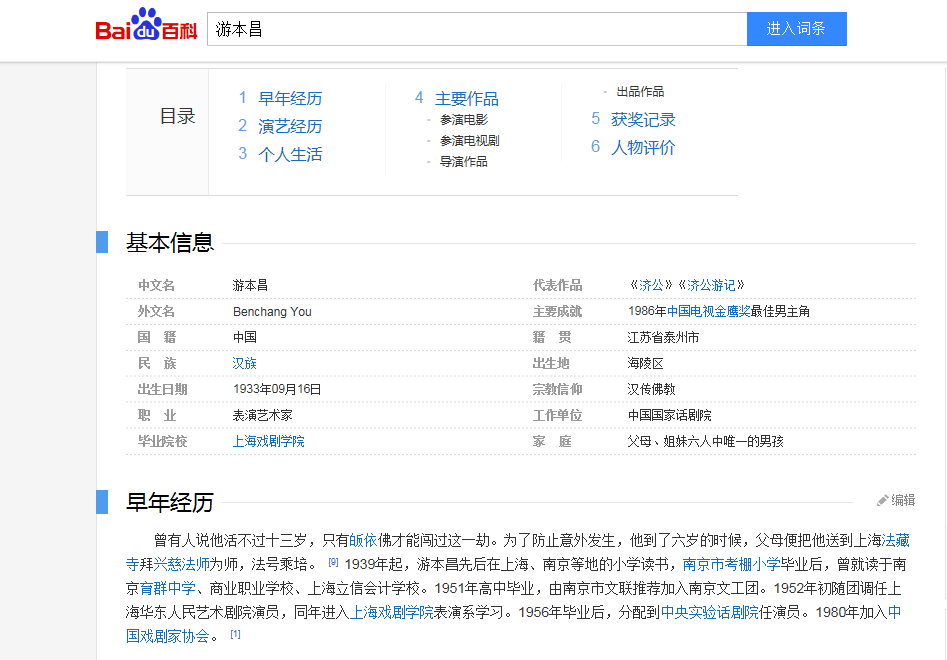Click the label 主要成就
The image size is (947, 660).
[x=557, y=312]
